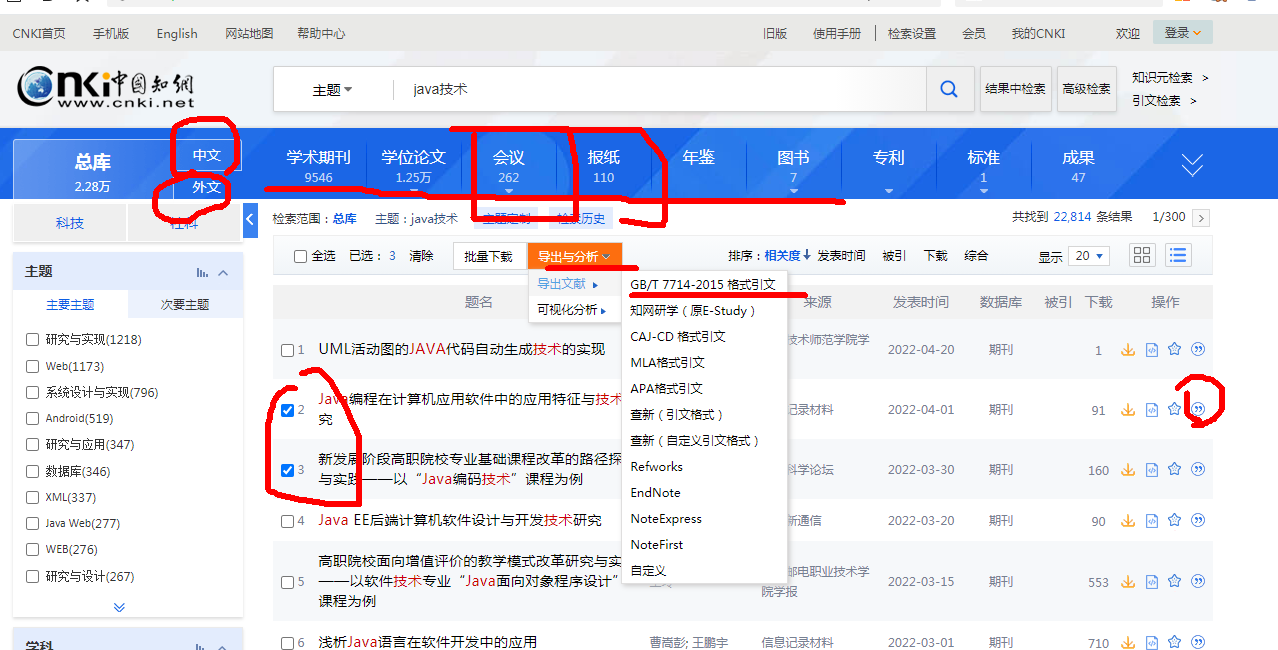Open the 主题 search field dropdown
1278x650 pixels.
332,90
